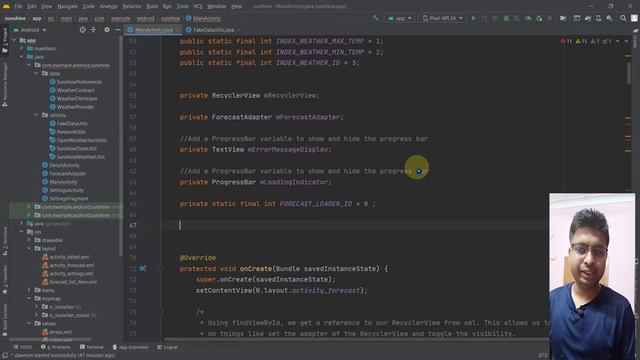Switch to the FakeDataUtils.java editor tab
640x360 pixels.
(213, 30)
